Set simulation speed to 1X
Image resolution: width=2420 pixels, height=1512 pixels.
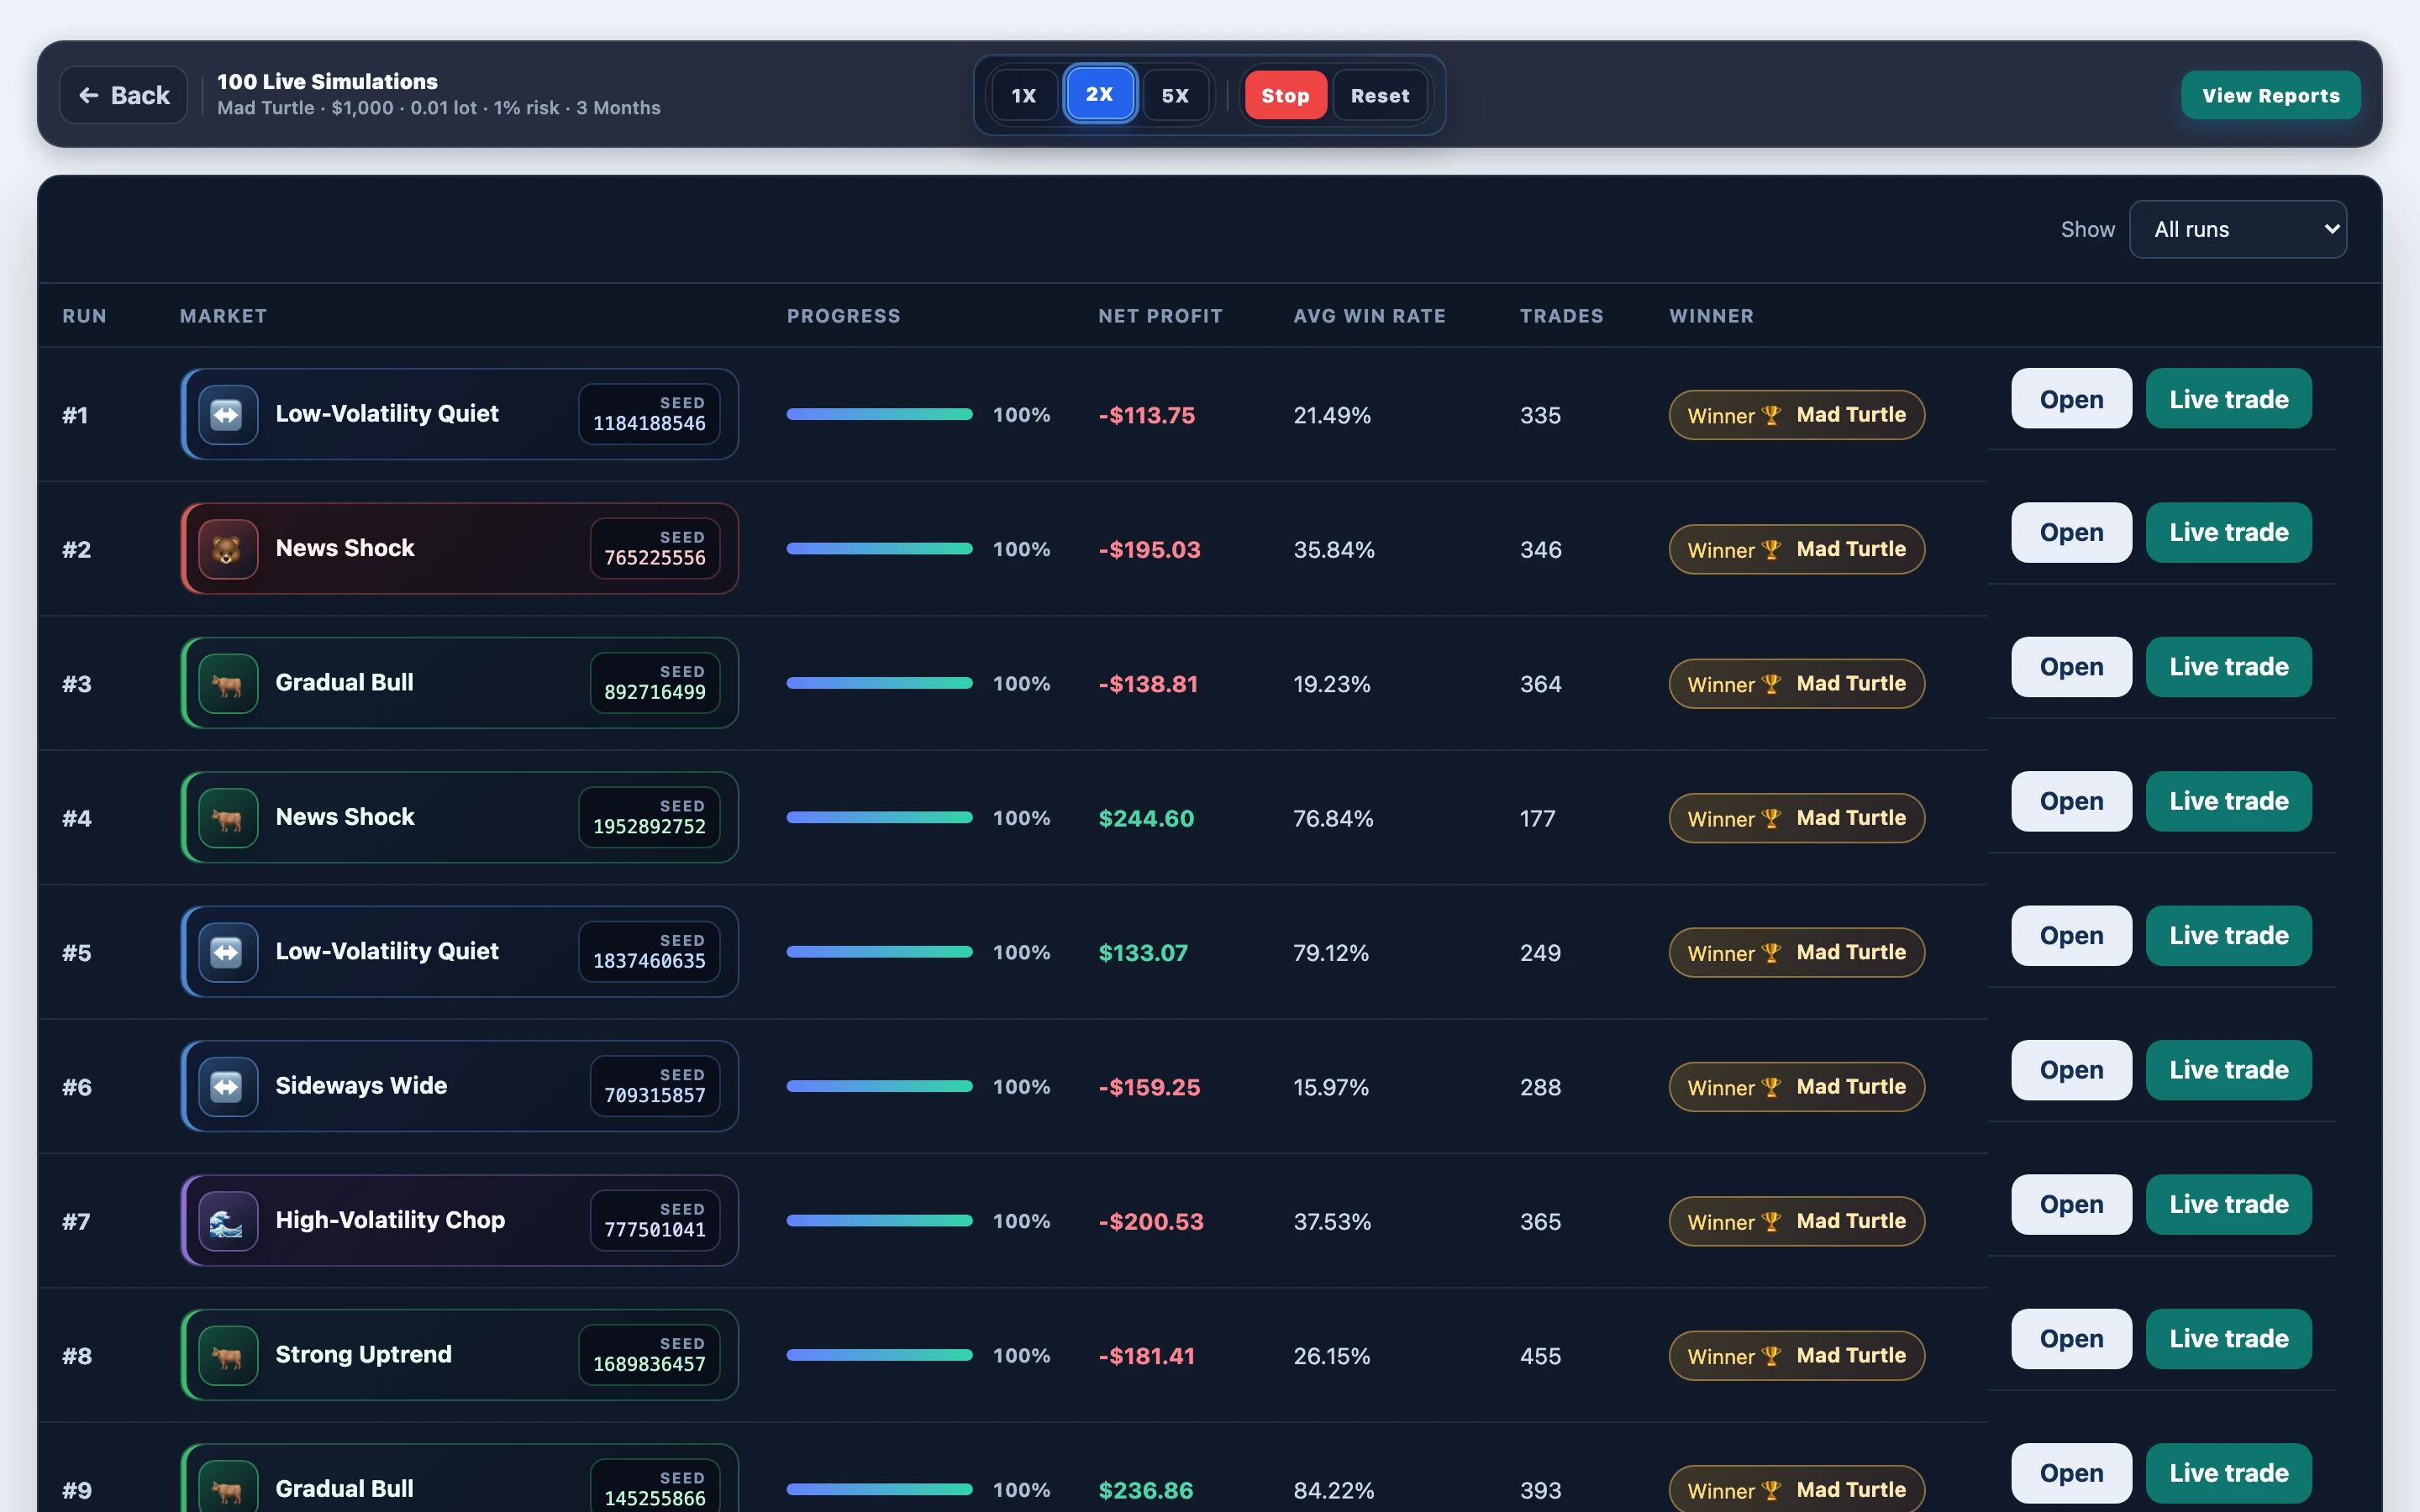[1023, 95]
